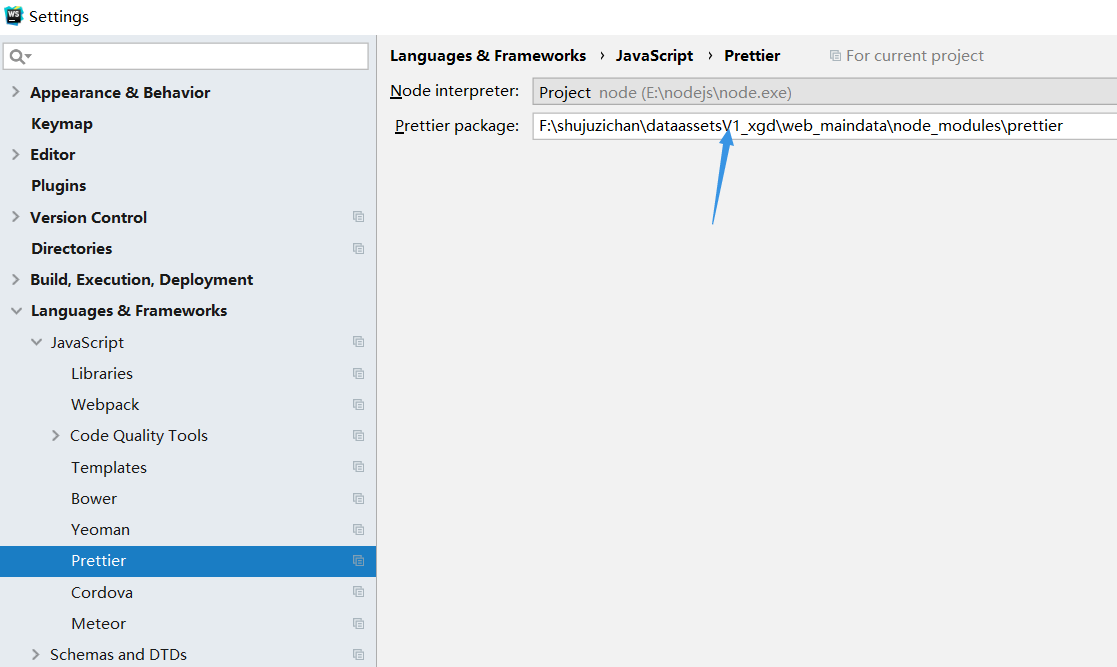Click the project-level icon beside Webpack
The width and height of the screenshot is (1117, 667).
click(x=358, y=404)
